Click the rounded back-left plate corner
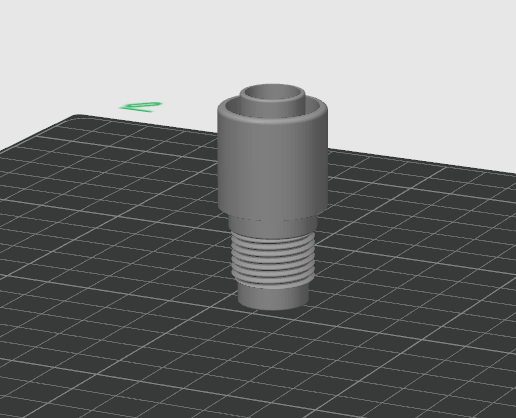 77,117
